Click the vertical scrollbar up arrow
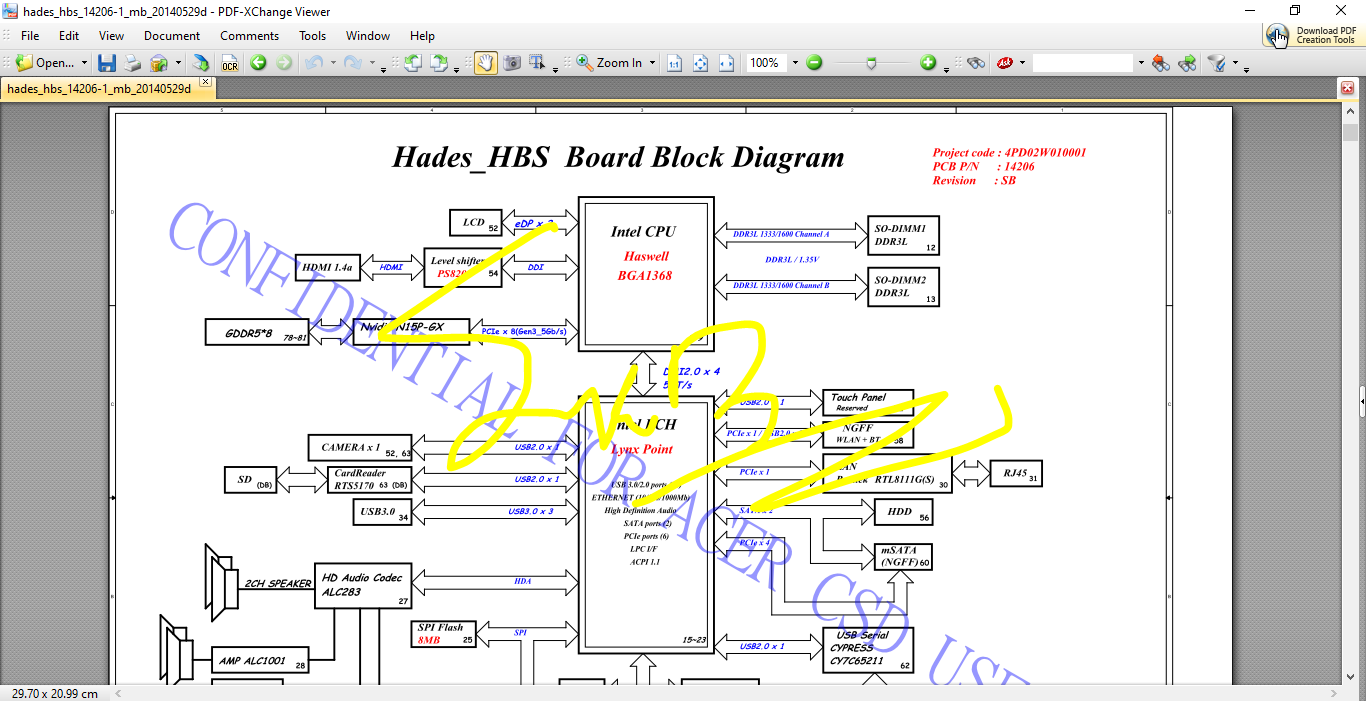This screenshot has height=701, width=1366. tap(1349, 109)
